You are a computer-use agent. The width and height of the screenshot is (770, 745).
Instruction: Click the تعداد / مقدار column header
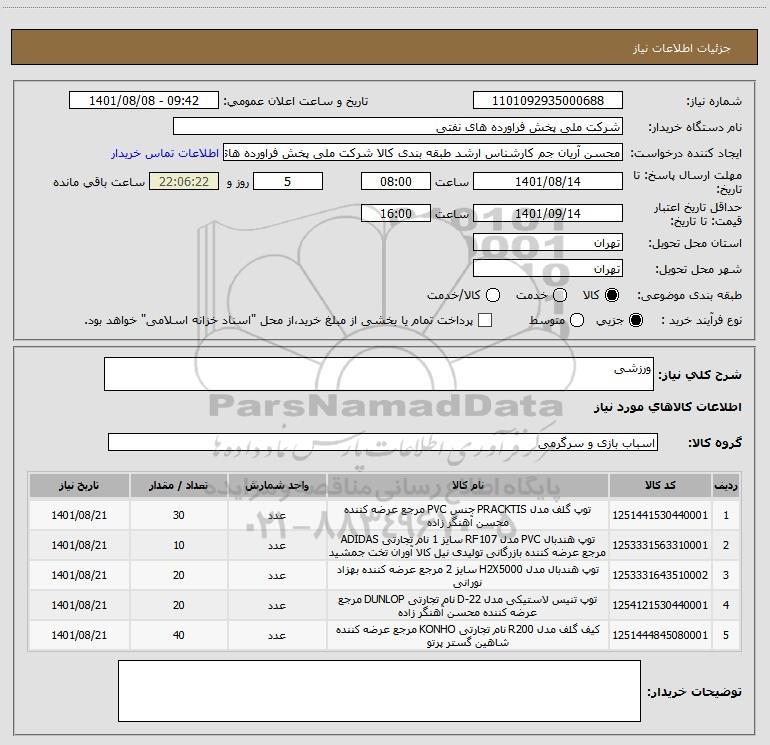pyautogui.click(x=179, y=486)
